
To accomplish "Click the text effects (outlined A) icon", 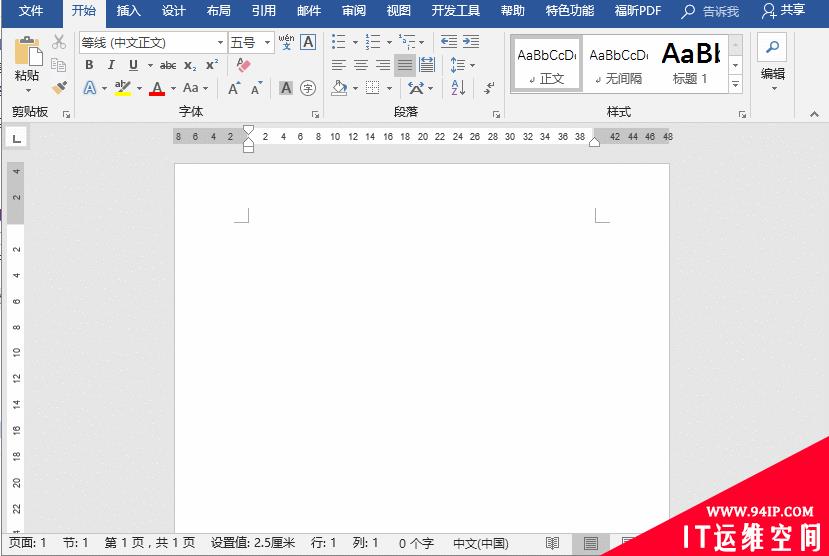I will pyautogui.click(x=90, y=88).
